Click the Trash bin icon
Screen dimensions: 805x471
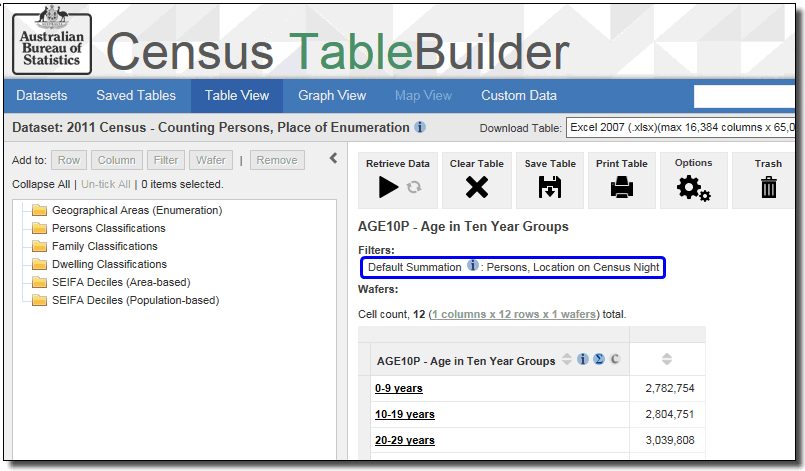pos(768,187)
